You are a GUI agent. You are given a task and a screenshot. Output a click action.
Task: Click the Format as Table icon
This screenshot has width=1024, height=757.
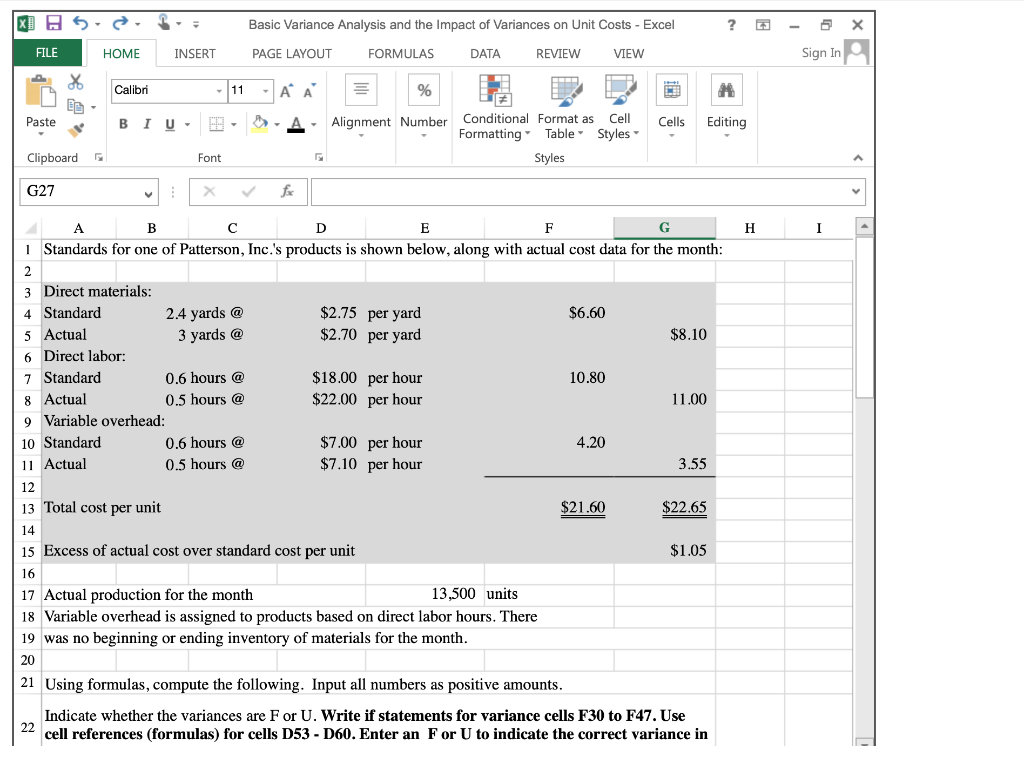pos(564,105)
